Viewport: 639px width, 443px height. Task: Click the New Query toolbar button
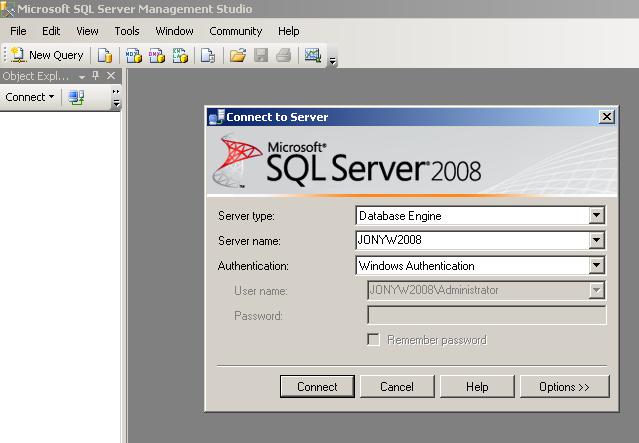tap(46, 55)
